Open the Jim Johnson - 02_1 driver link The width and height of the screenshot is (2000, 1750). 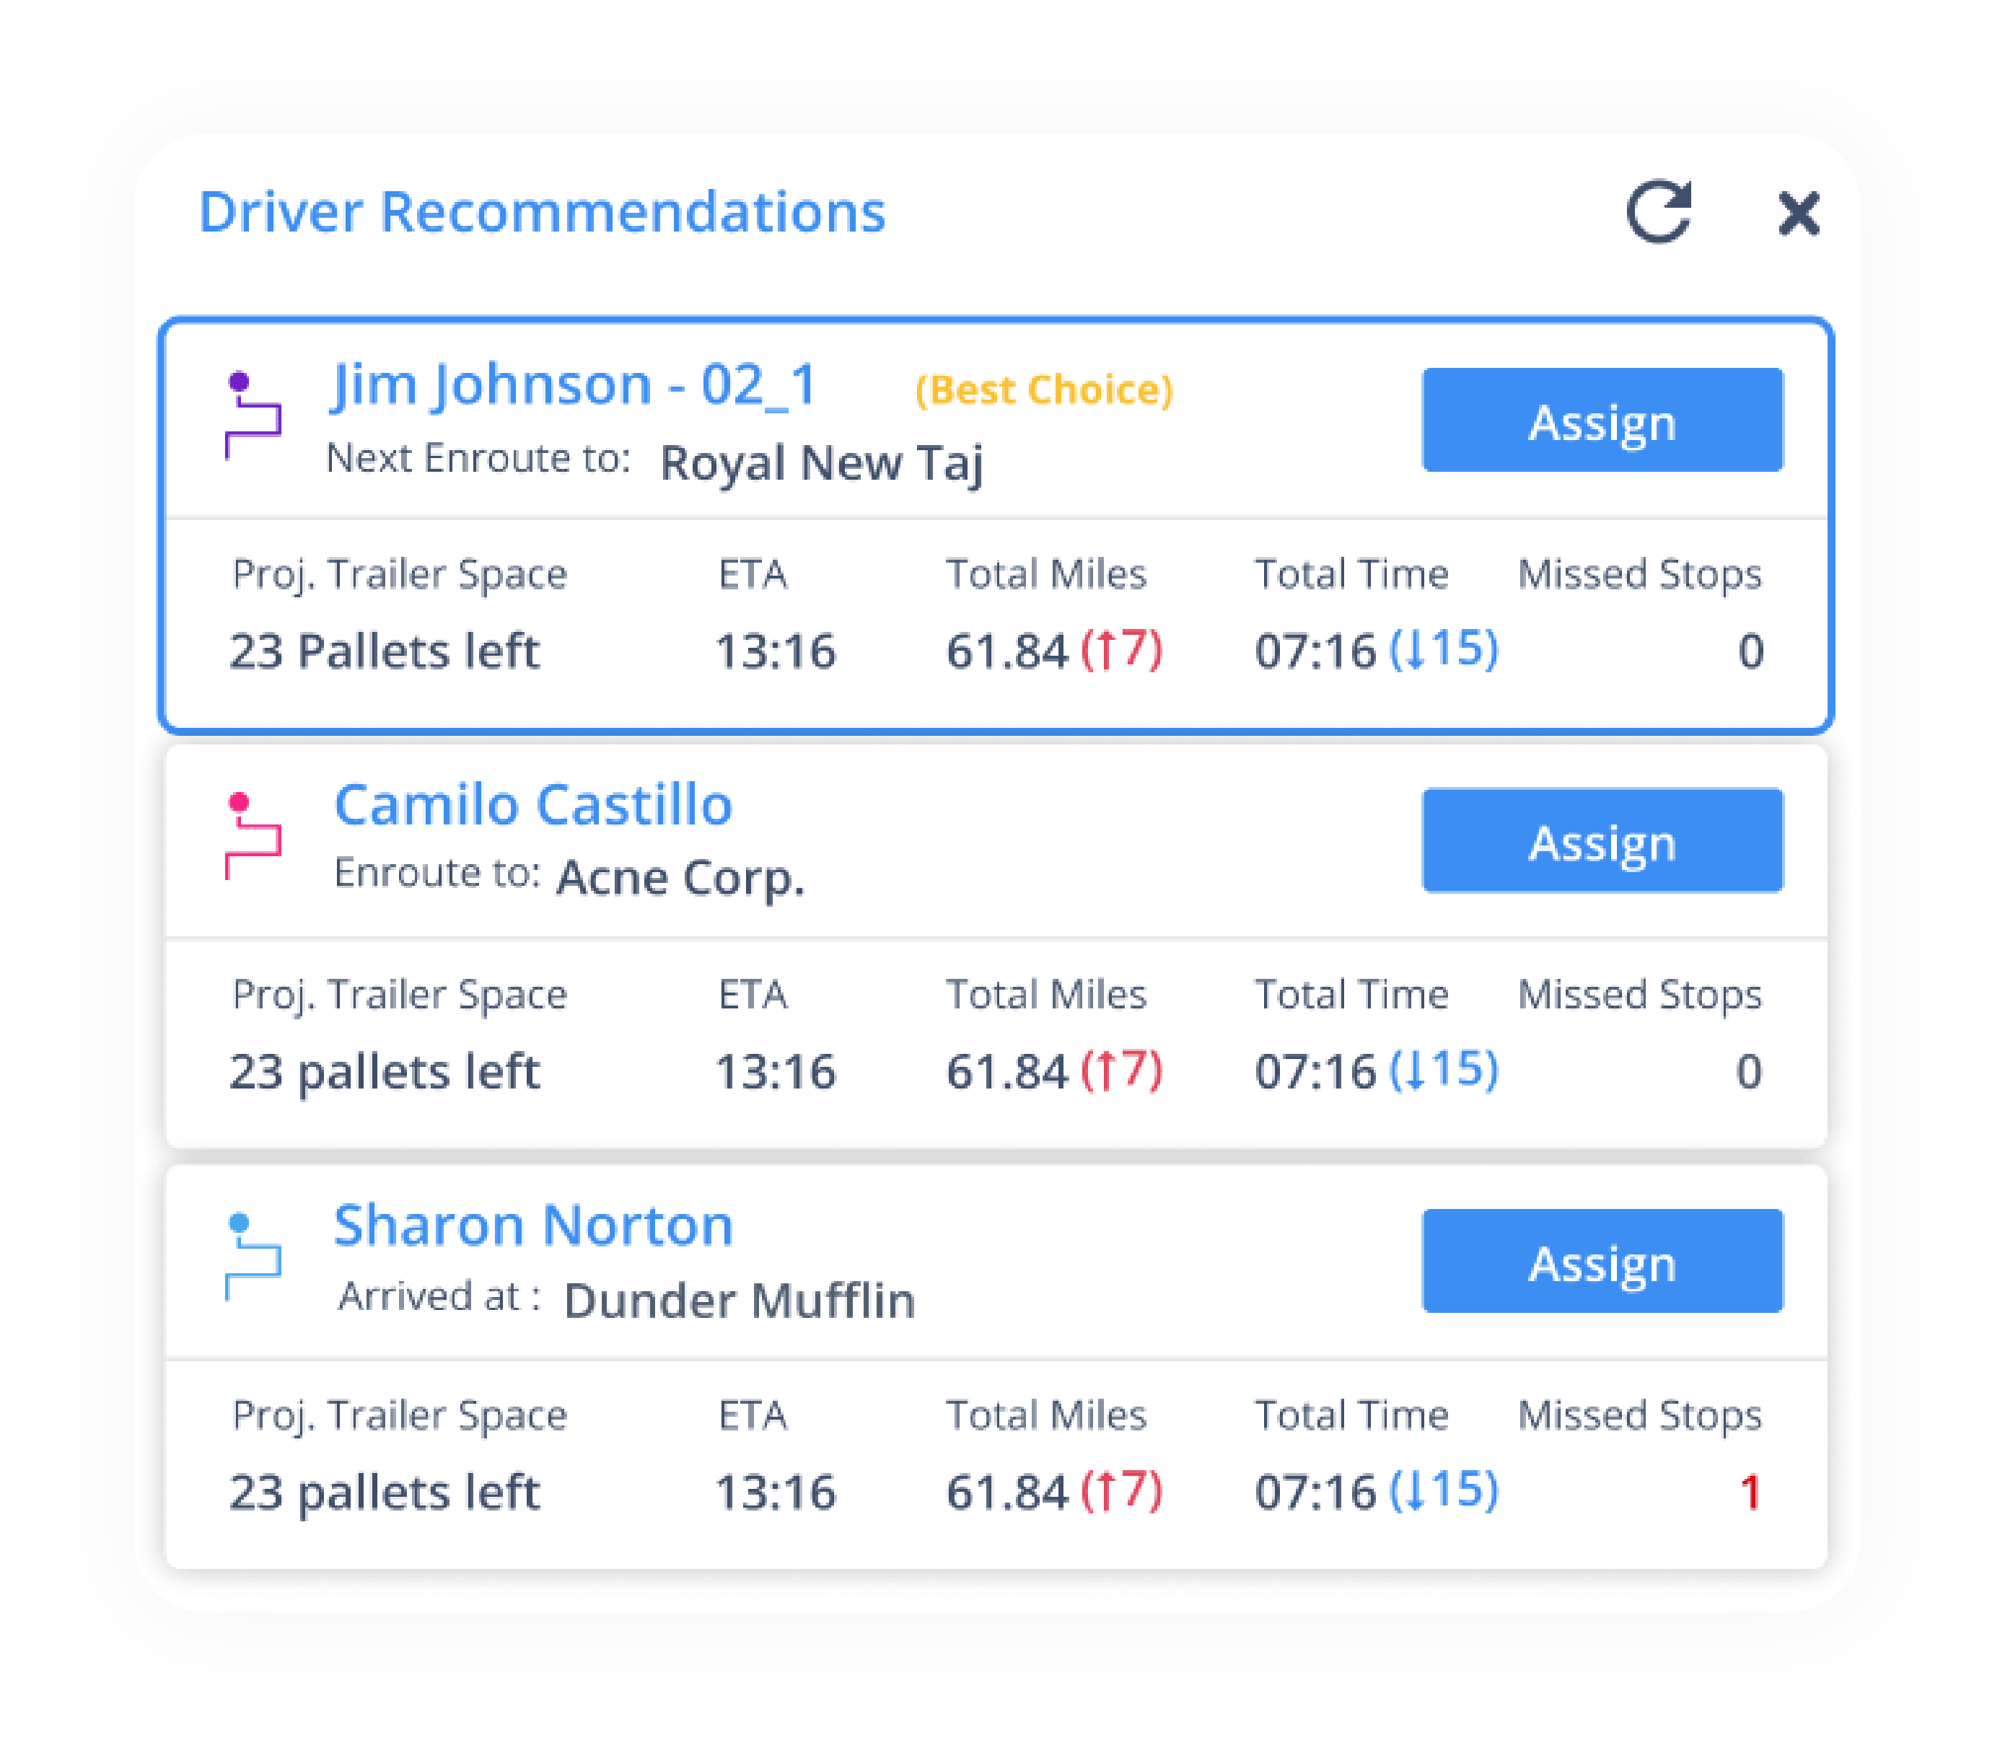(574, 385)
